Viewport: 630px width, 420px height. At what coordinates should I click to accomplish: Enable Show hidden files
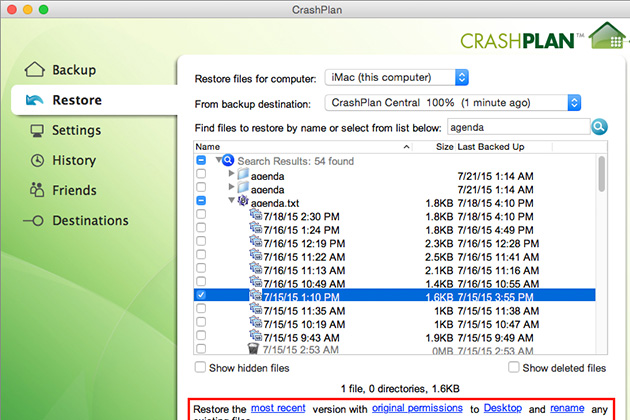click(200, 367)
